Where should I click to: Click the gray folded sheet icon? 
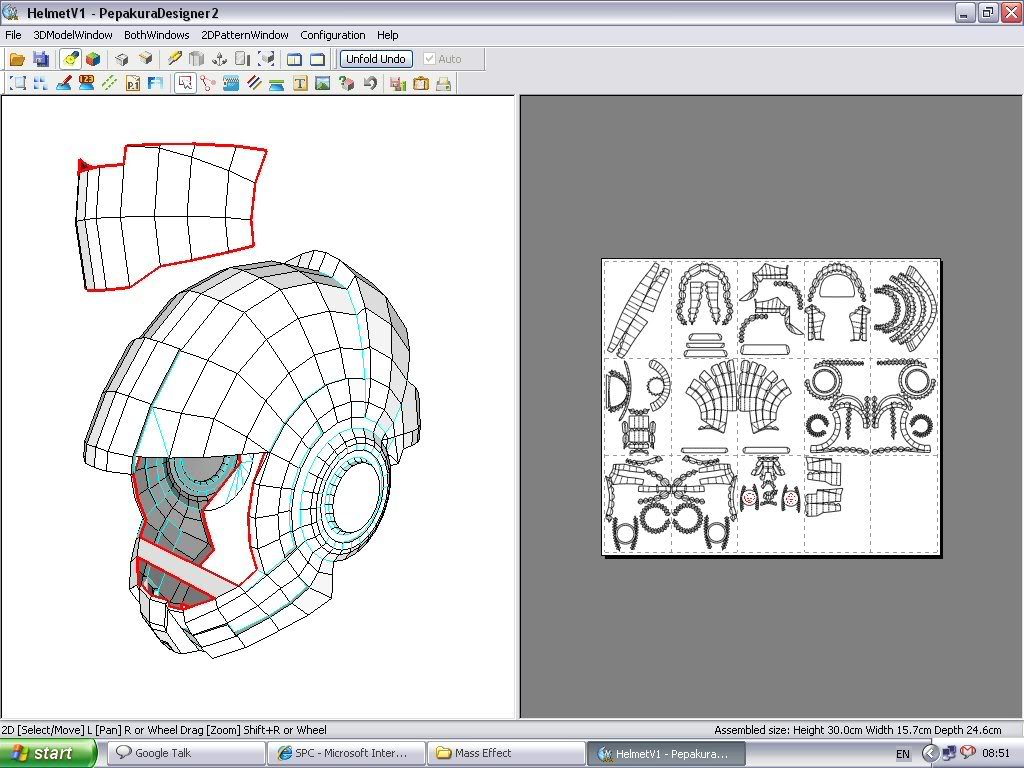click(x=197, y=59)
